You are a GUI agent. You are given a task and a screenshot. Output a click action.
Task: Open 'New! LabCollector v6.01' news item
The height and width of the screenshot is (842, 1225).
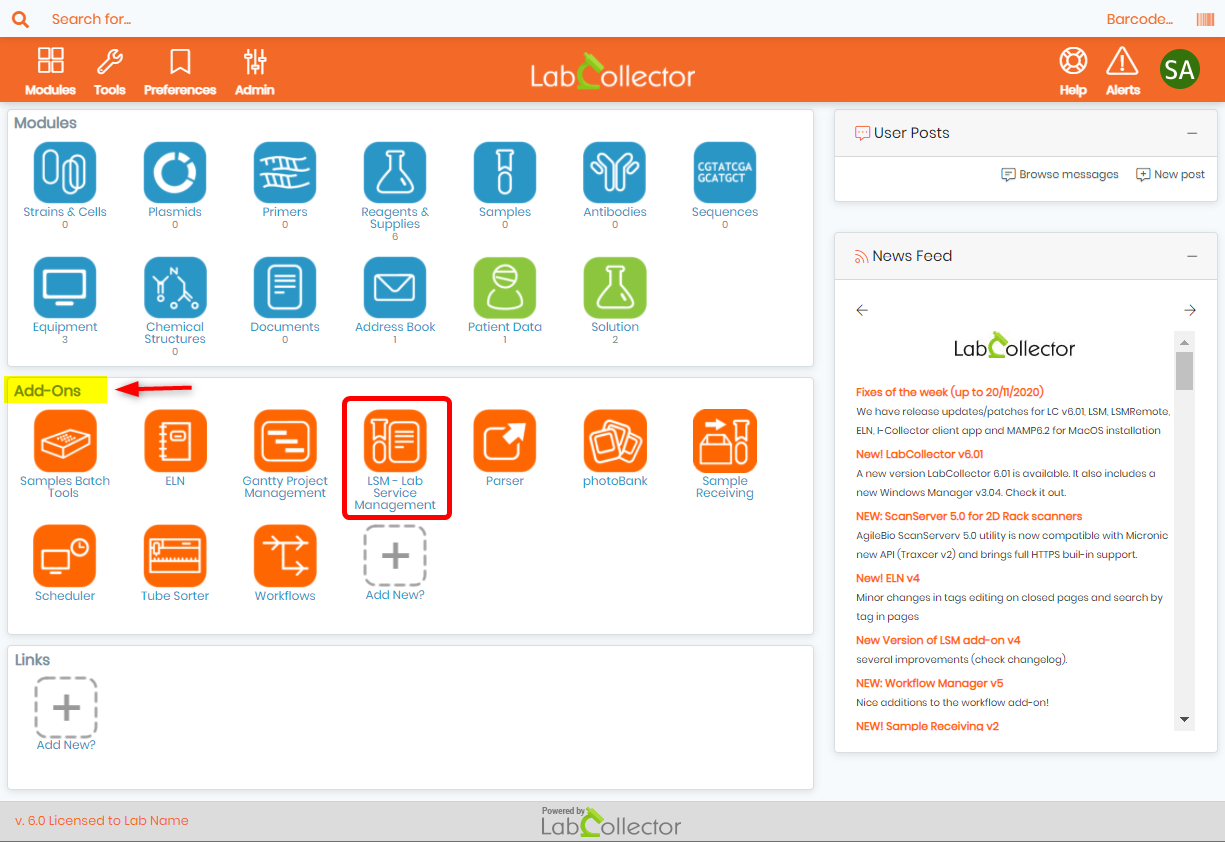pos(920,454)
